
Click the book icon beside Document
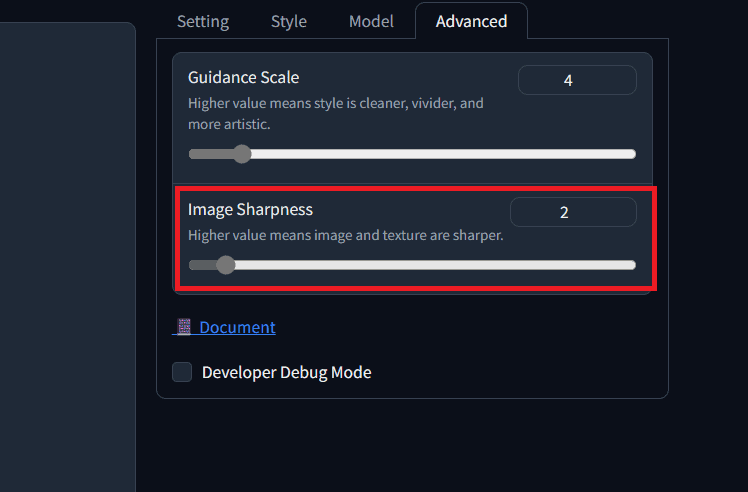(183, 327)
